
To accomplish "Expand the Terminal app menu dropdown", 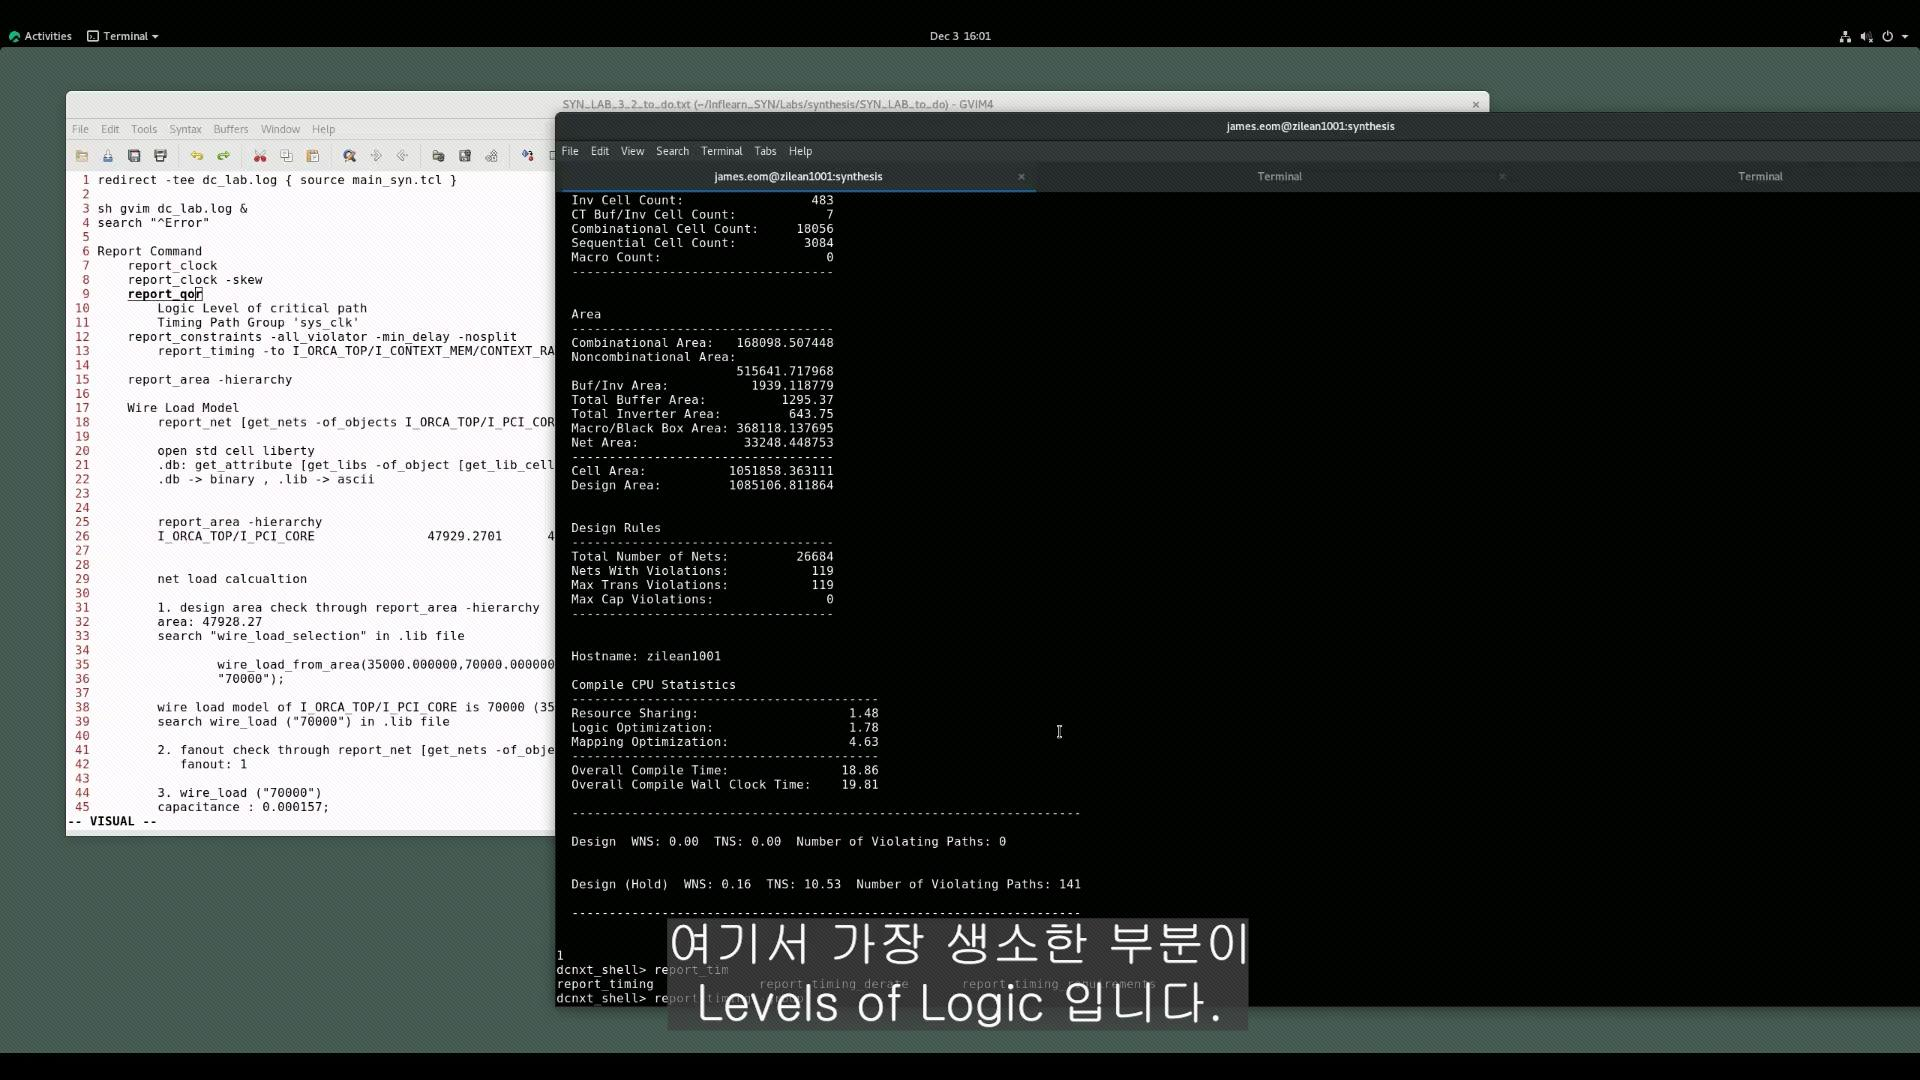I will coord(124,36).
